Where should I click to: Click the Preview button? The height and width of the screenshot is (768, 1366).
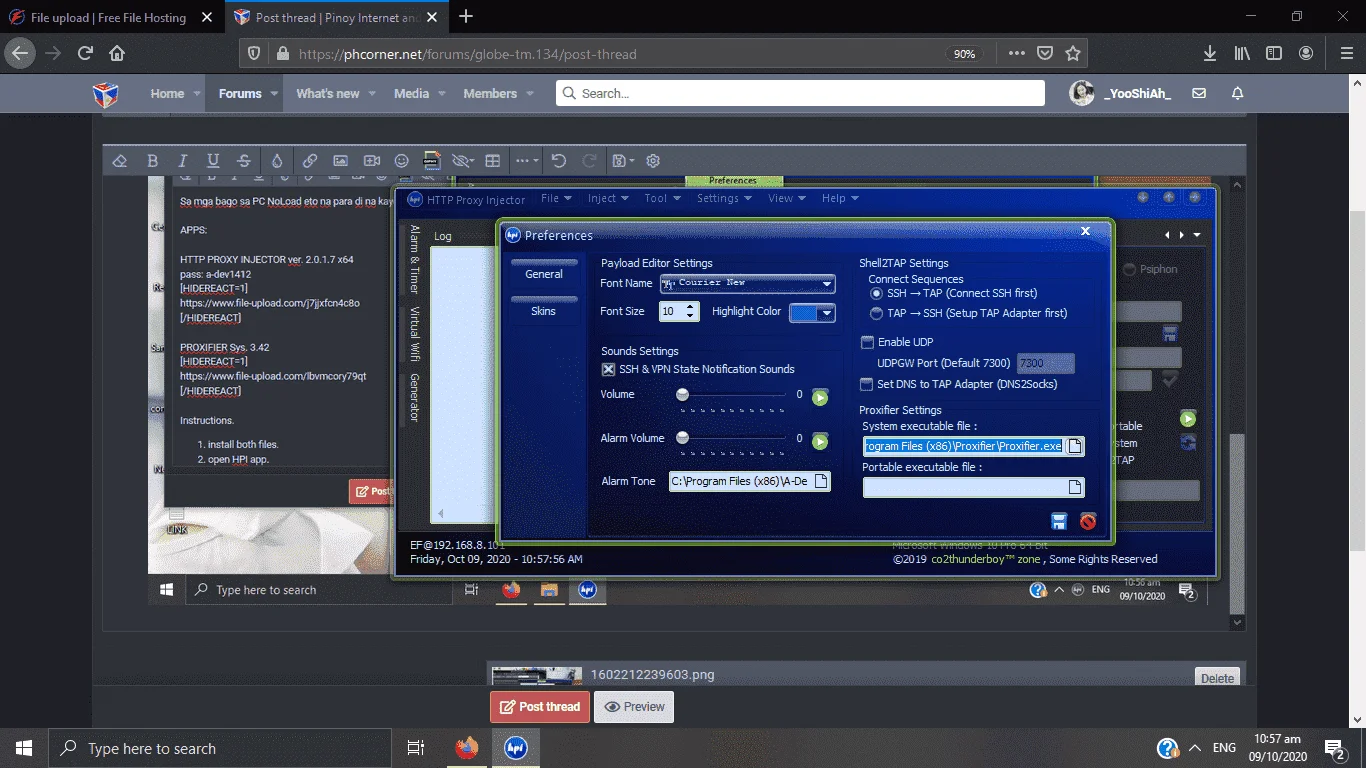click(x=634, y=707)
